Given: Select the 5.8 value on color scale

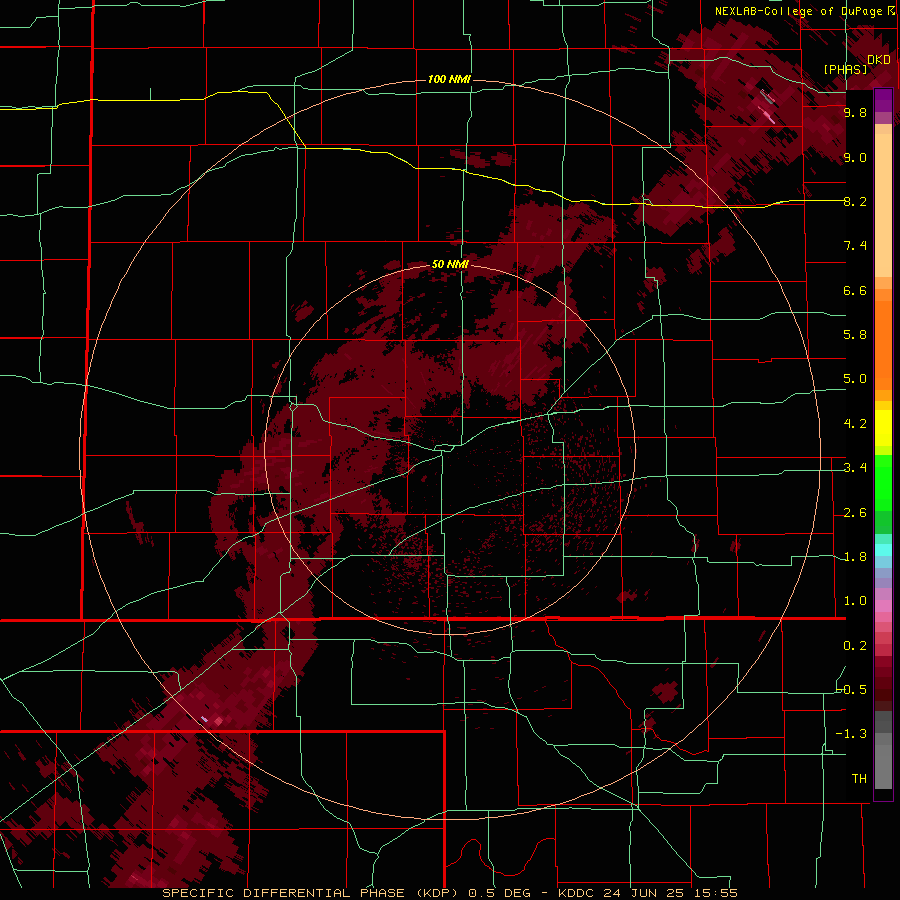Looking at the screenshot, I should [855, 335].
